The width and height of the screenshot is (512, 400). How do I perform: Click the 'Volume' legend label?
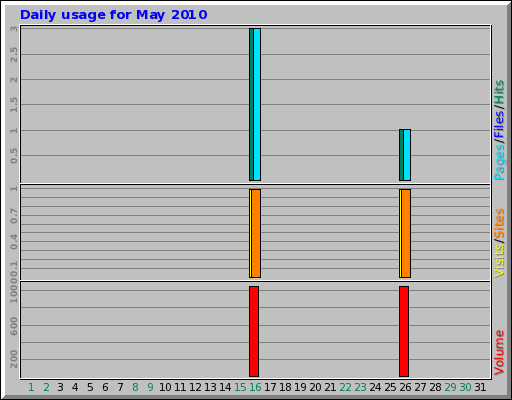coord(499,352)
